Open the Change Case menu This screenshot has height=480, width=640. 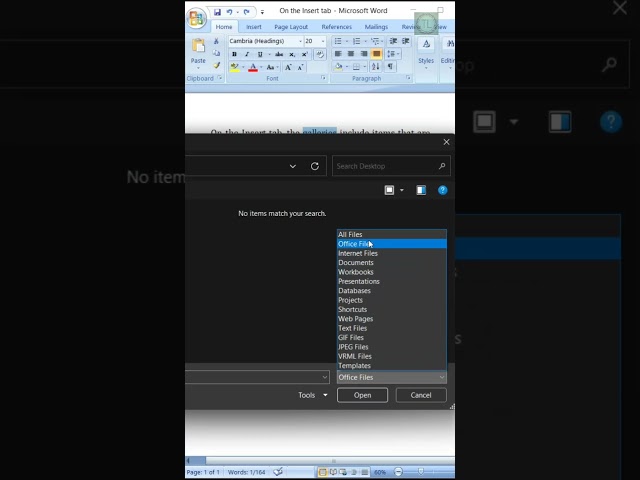271,67
